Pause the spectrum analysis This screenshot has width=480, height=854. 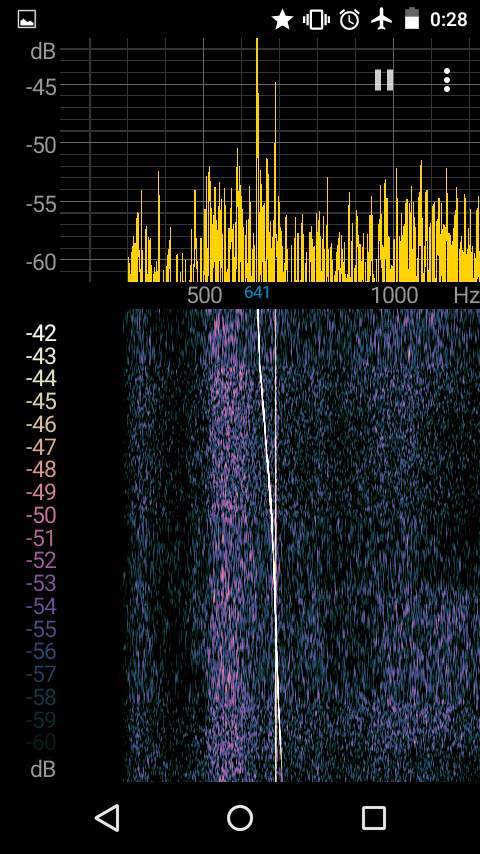pos(384,80)
